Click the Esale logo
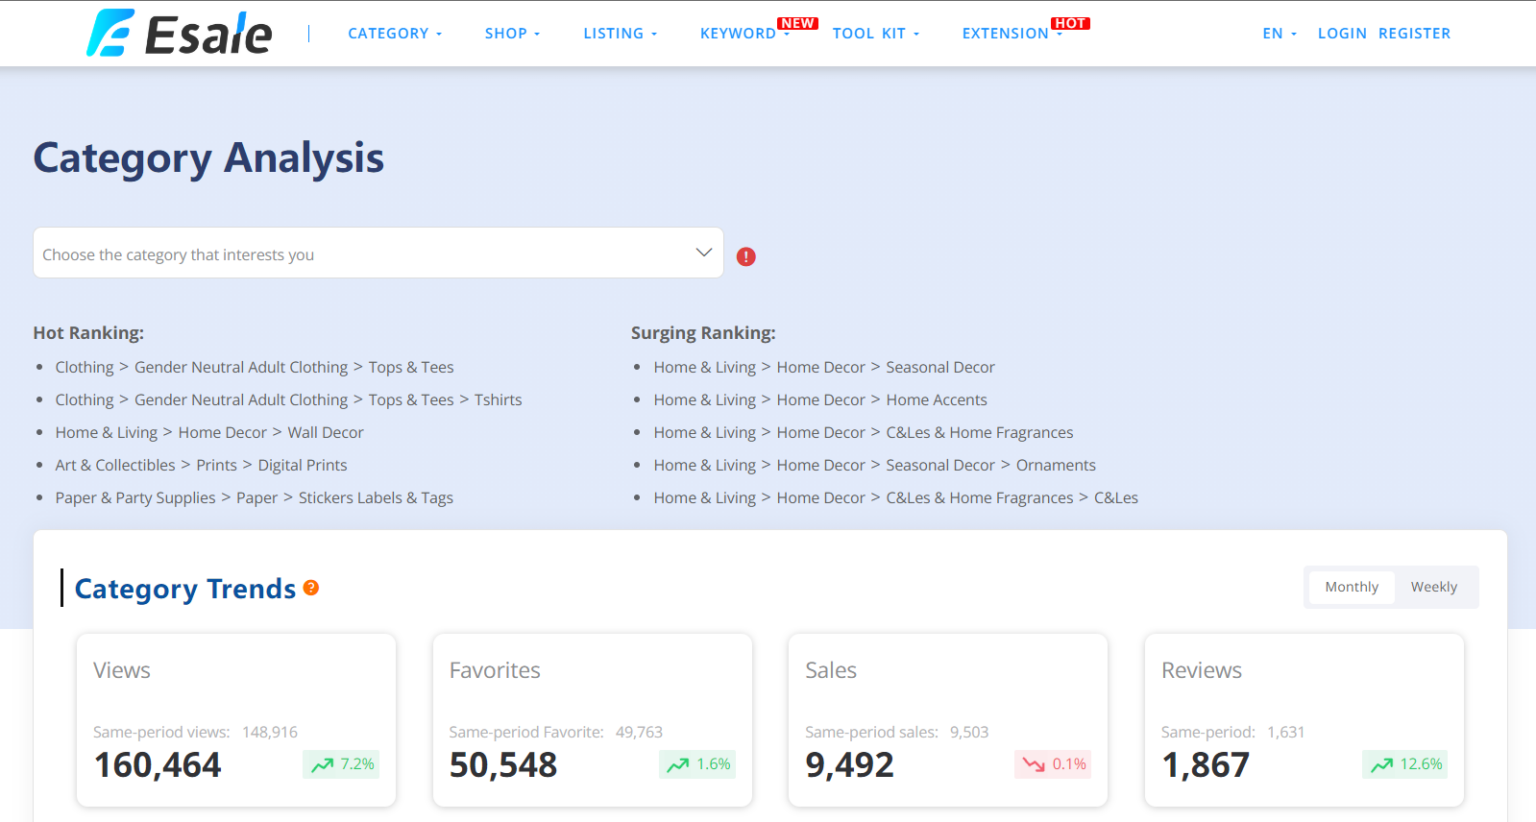Viewport: 1536px width, 822px height. tap(178, 32)
